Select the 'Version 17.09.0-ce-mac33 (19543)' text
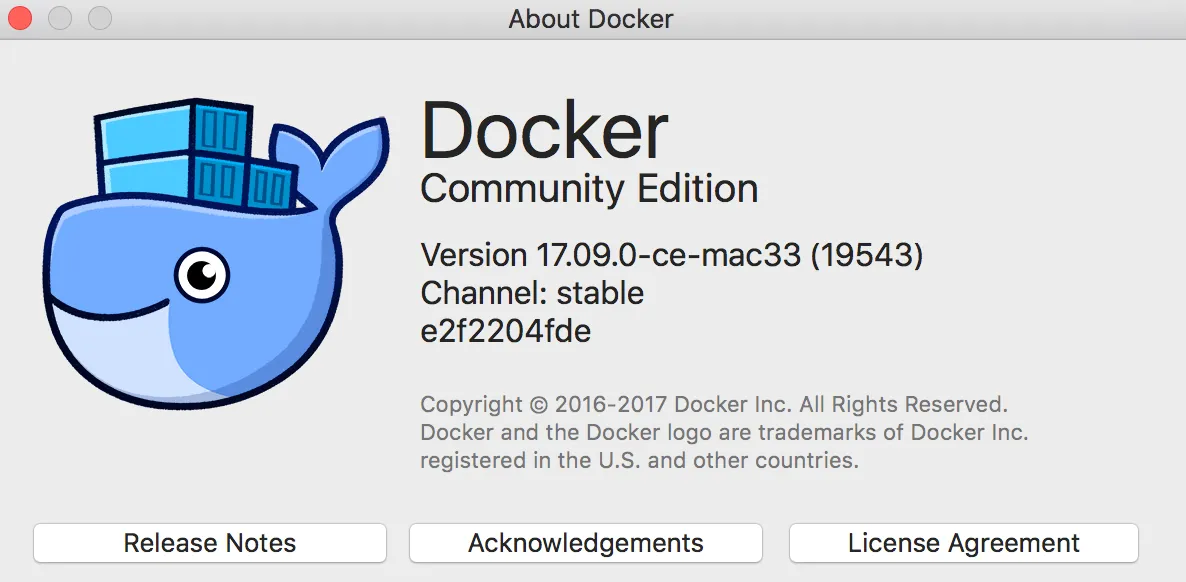Viewport: 1186px width, 582px height. 672,256
